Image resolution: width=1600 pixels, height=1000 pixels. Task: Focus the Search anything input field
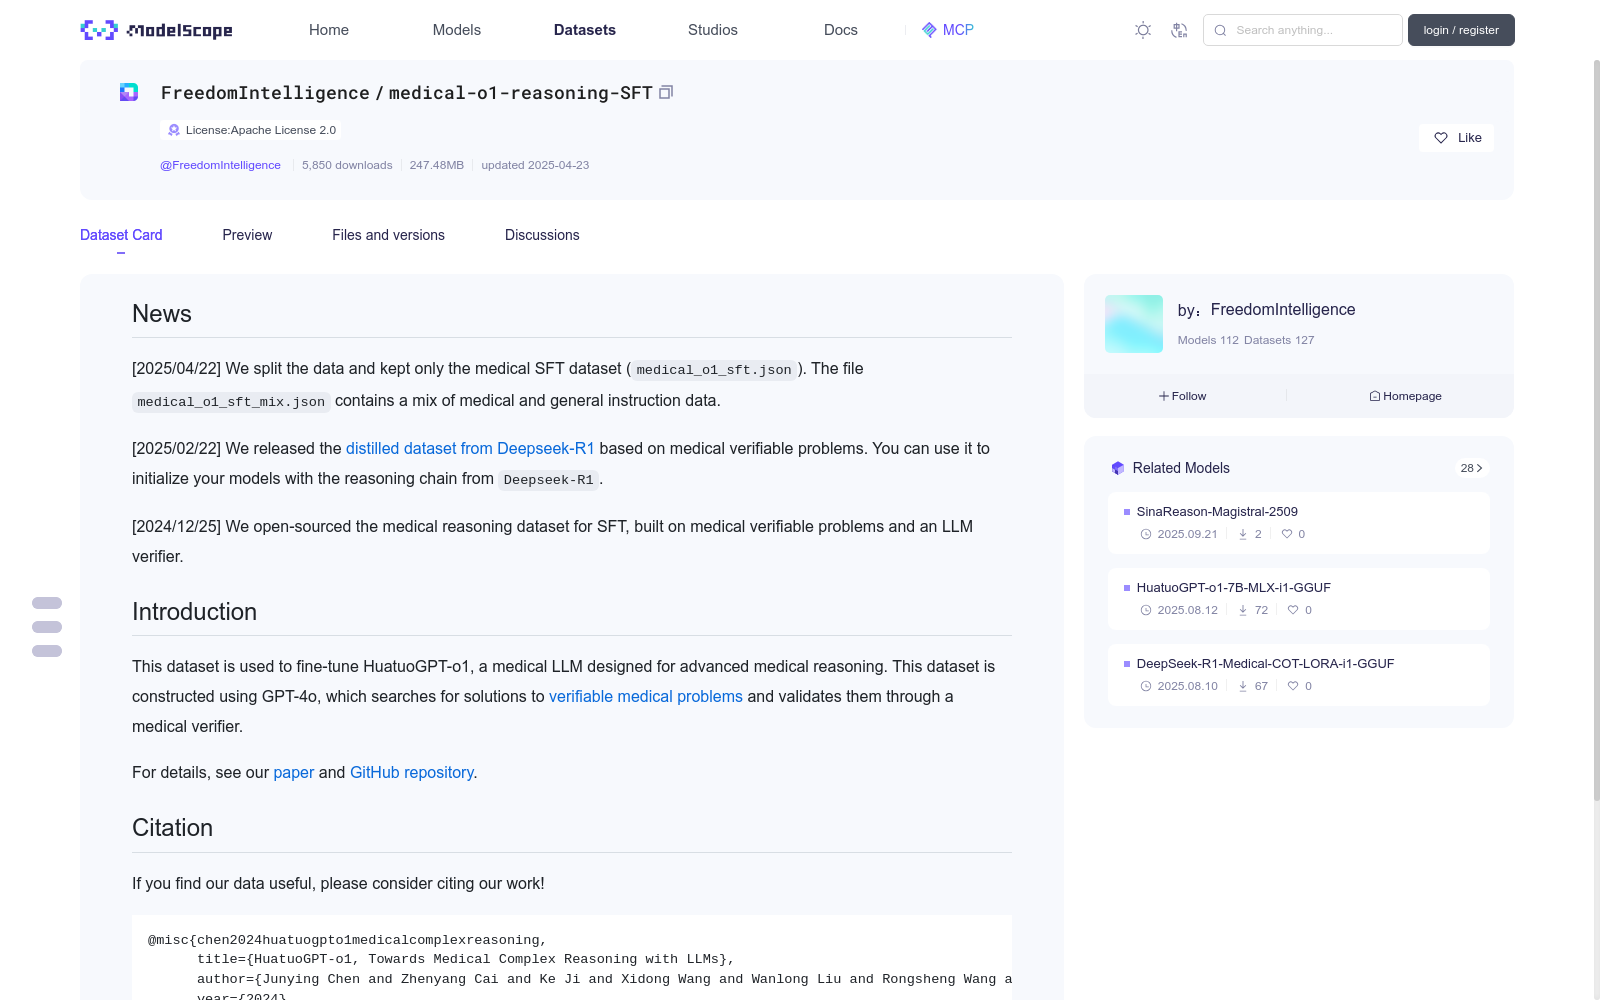pyautogui.click(x=1303, y=30)
